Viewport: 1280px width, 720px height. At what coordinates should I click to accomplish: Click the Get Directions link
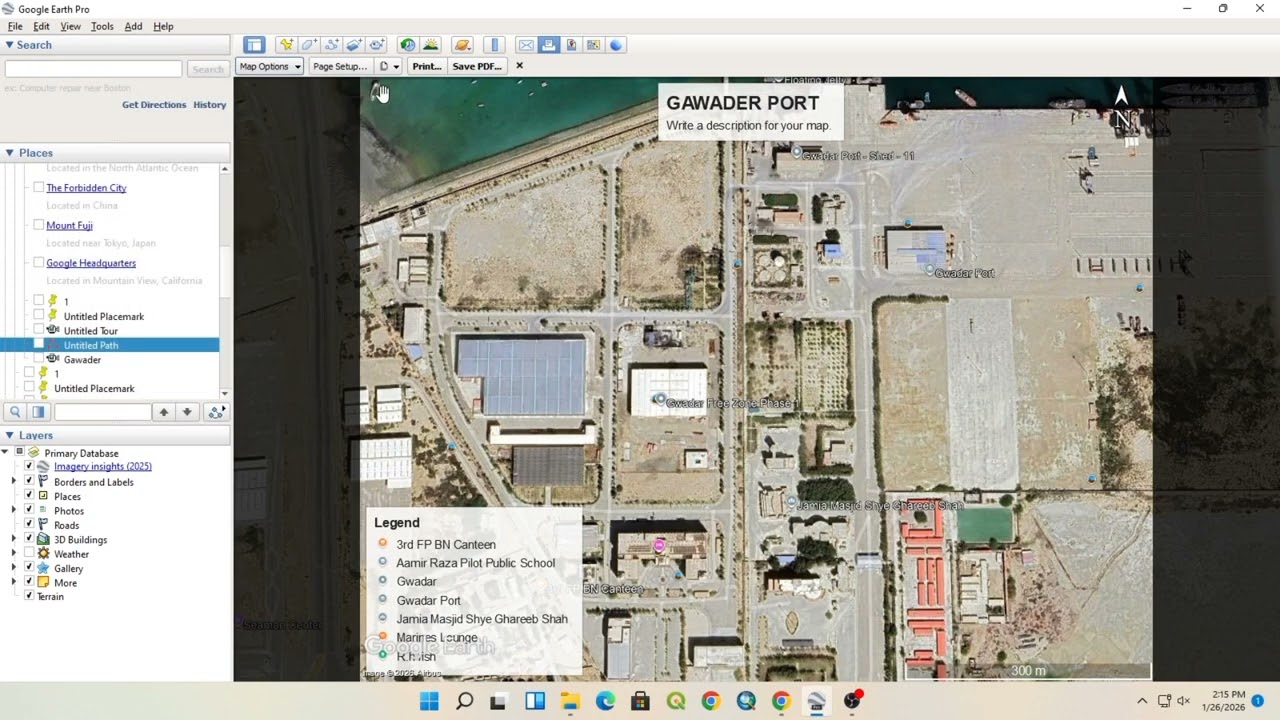point(154,104)
